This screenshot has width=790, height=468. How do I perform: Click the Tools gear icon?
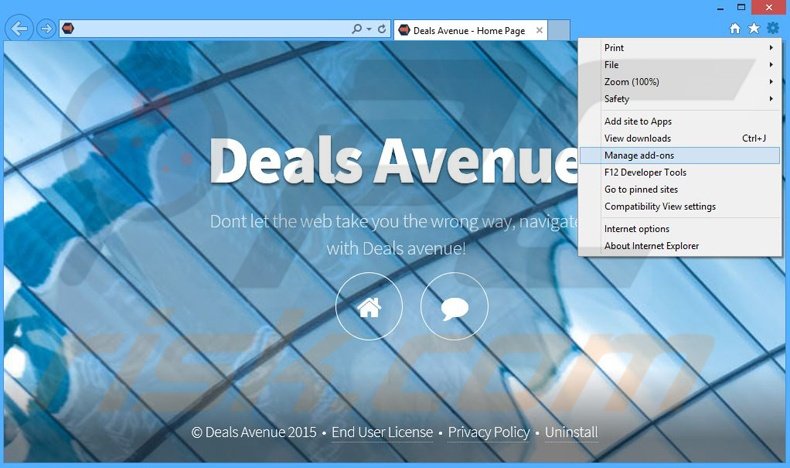[773, 28]
